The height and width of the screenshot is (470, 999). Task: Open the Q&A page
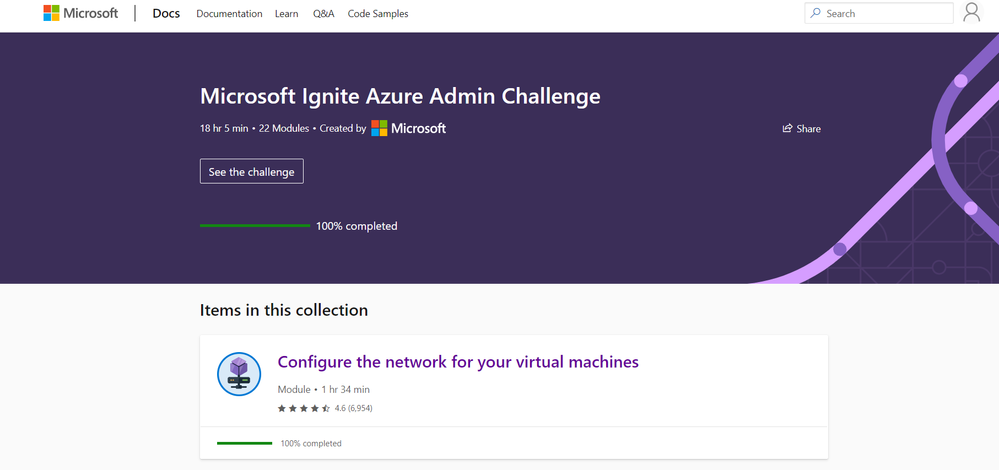(x=324, y=13)
